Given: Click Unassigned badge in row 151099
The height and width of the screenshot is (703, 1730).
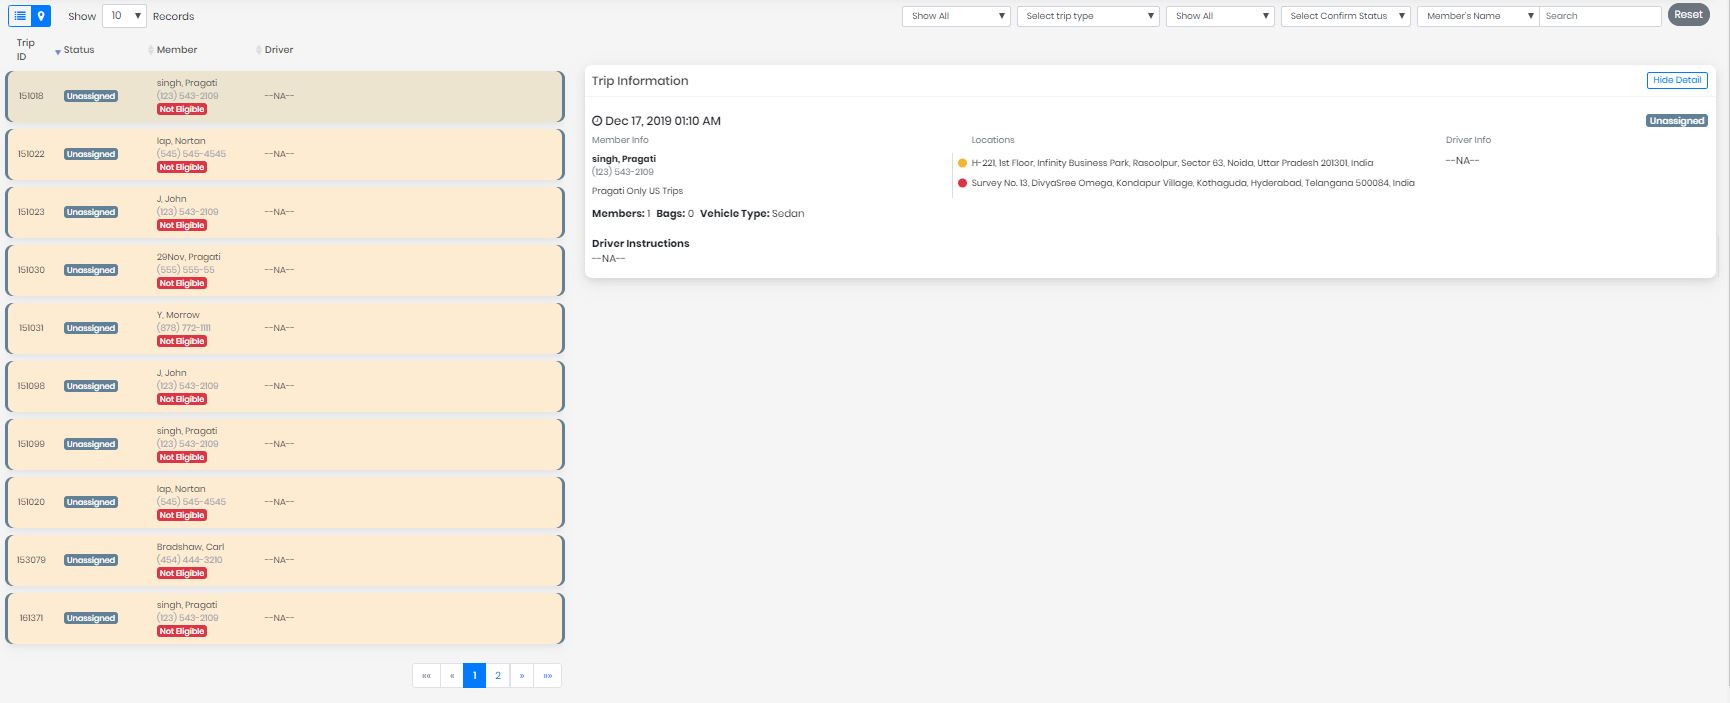Looking at the screenshot, I should click(91, 444).
